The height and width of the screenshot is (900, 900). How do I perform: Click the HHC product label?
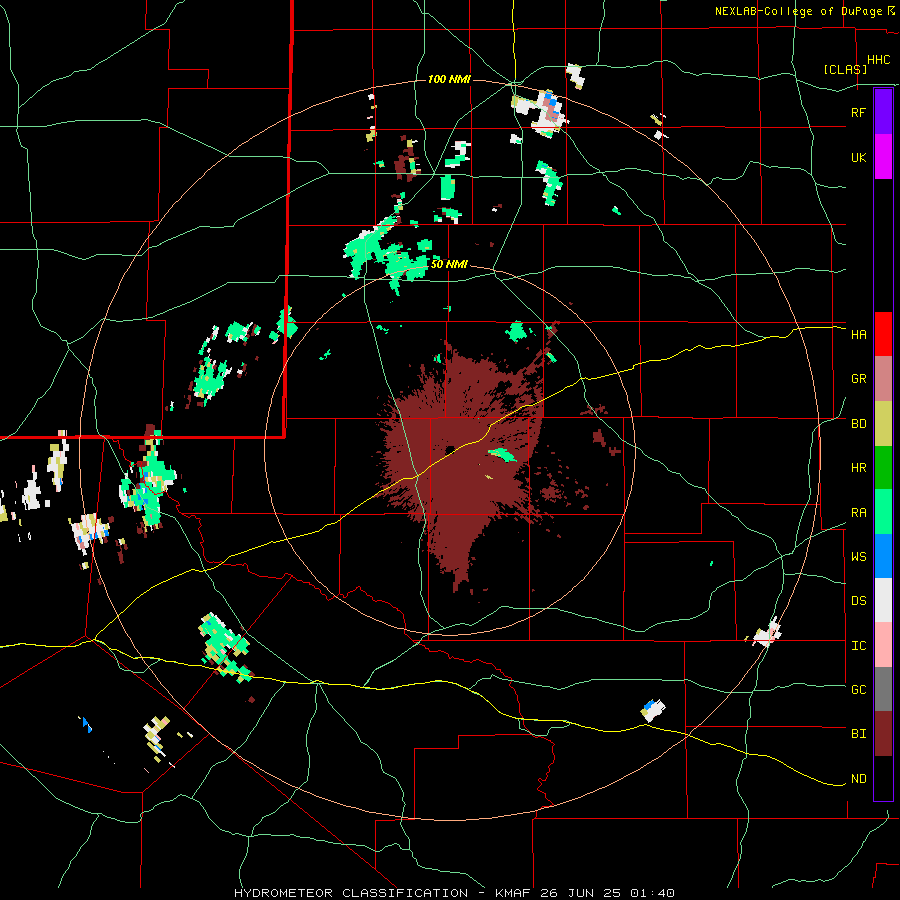tap(879, 59)
